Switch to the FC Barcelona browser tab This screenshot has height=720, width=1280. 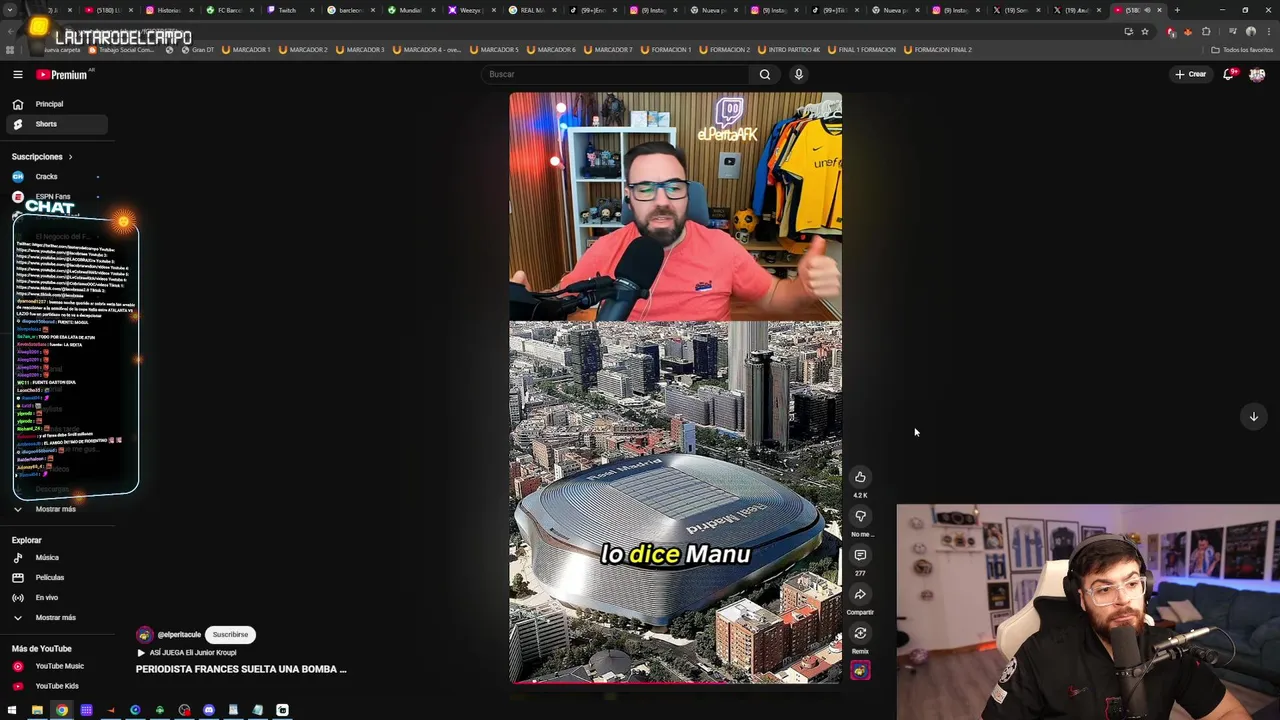230,10
